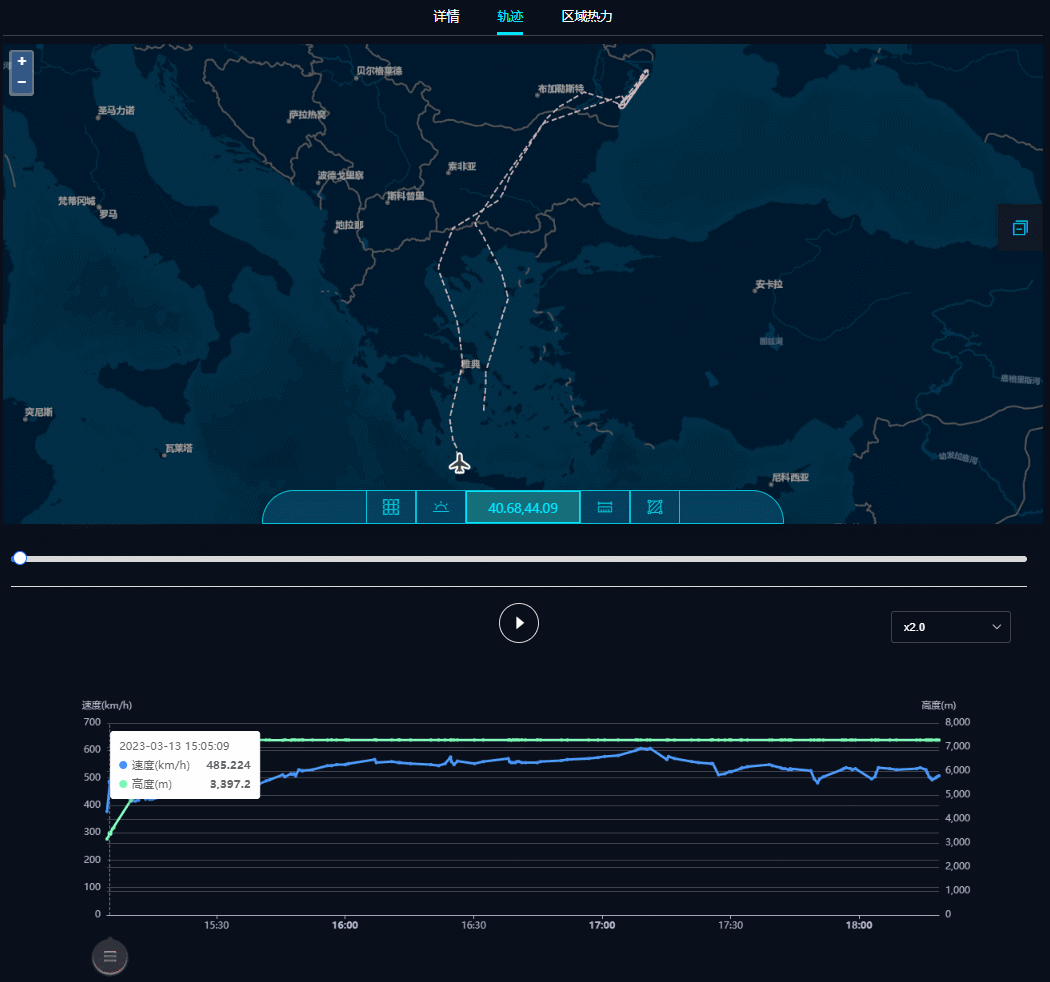Play the flight track animation
The height and width of the screenshot is (982, 1050).
coord(519,623)
